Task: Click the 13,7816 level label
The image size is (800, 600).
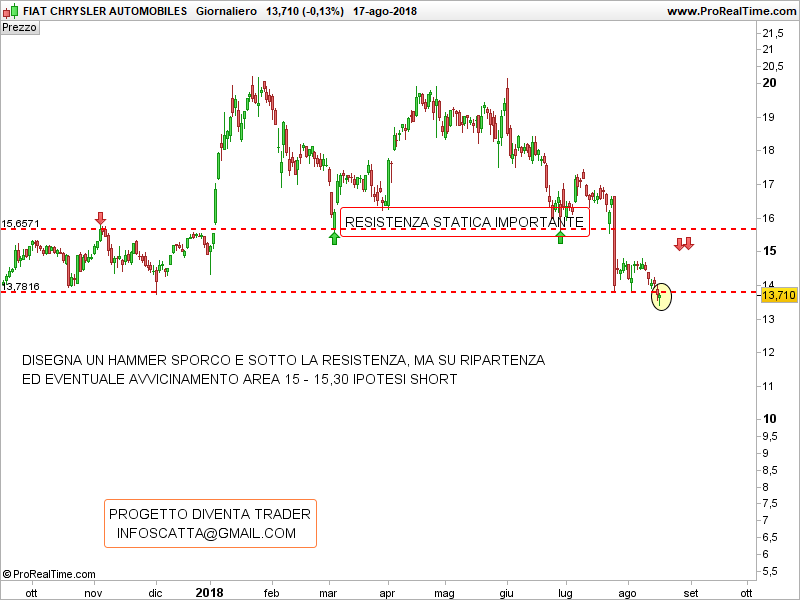Action: 20,286
